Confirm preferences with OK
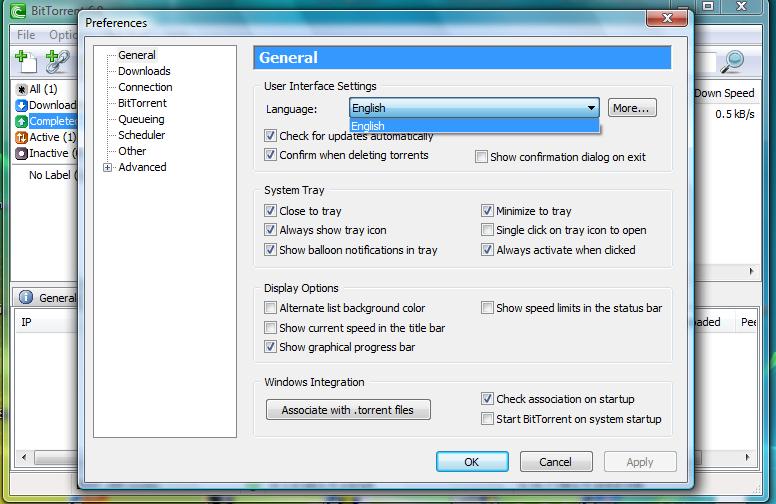Viewport: 776px width, 504px height. click(x=472, y=462)
